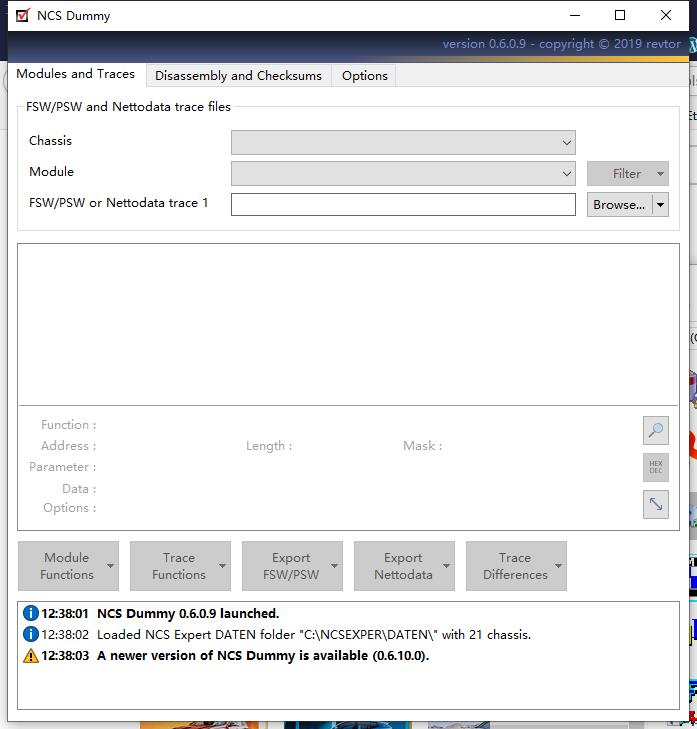
Task: Expand the Export FSW/PSW dropdown arrow
Action: pyautogui.click(x=335, y=566)
